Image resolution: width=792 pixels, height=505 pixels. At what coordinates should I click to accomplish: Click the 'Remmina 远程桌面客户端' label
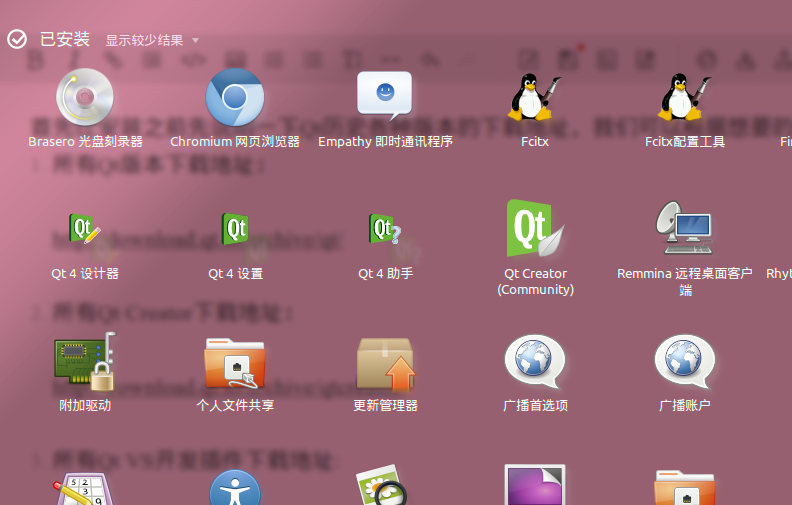point(685,281)
